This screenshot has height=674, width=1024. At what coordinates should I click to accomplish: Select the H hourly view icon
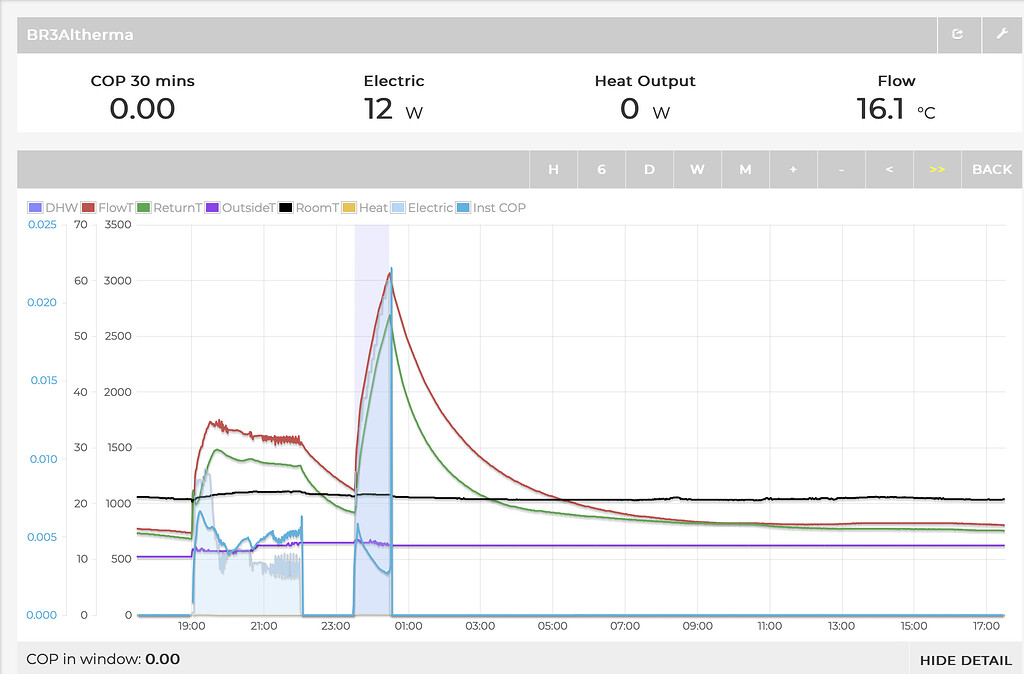tap(554, 169)
